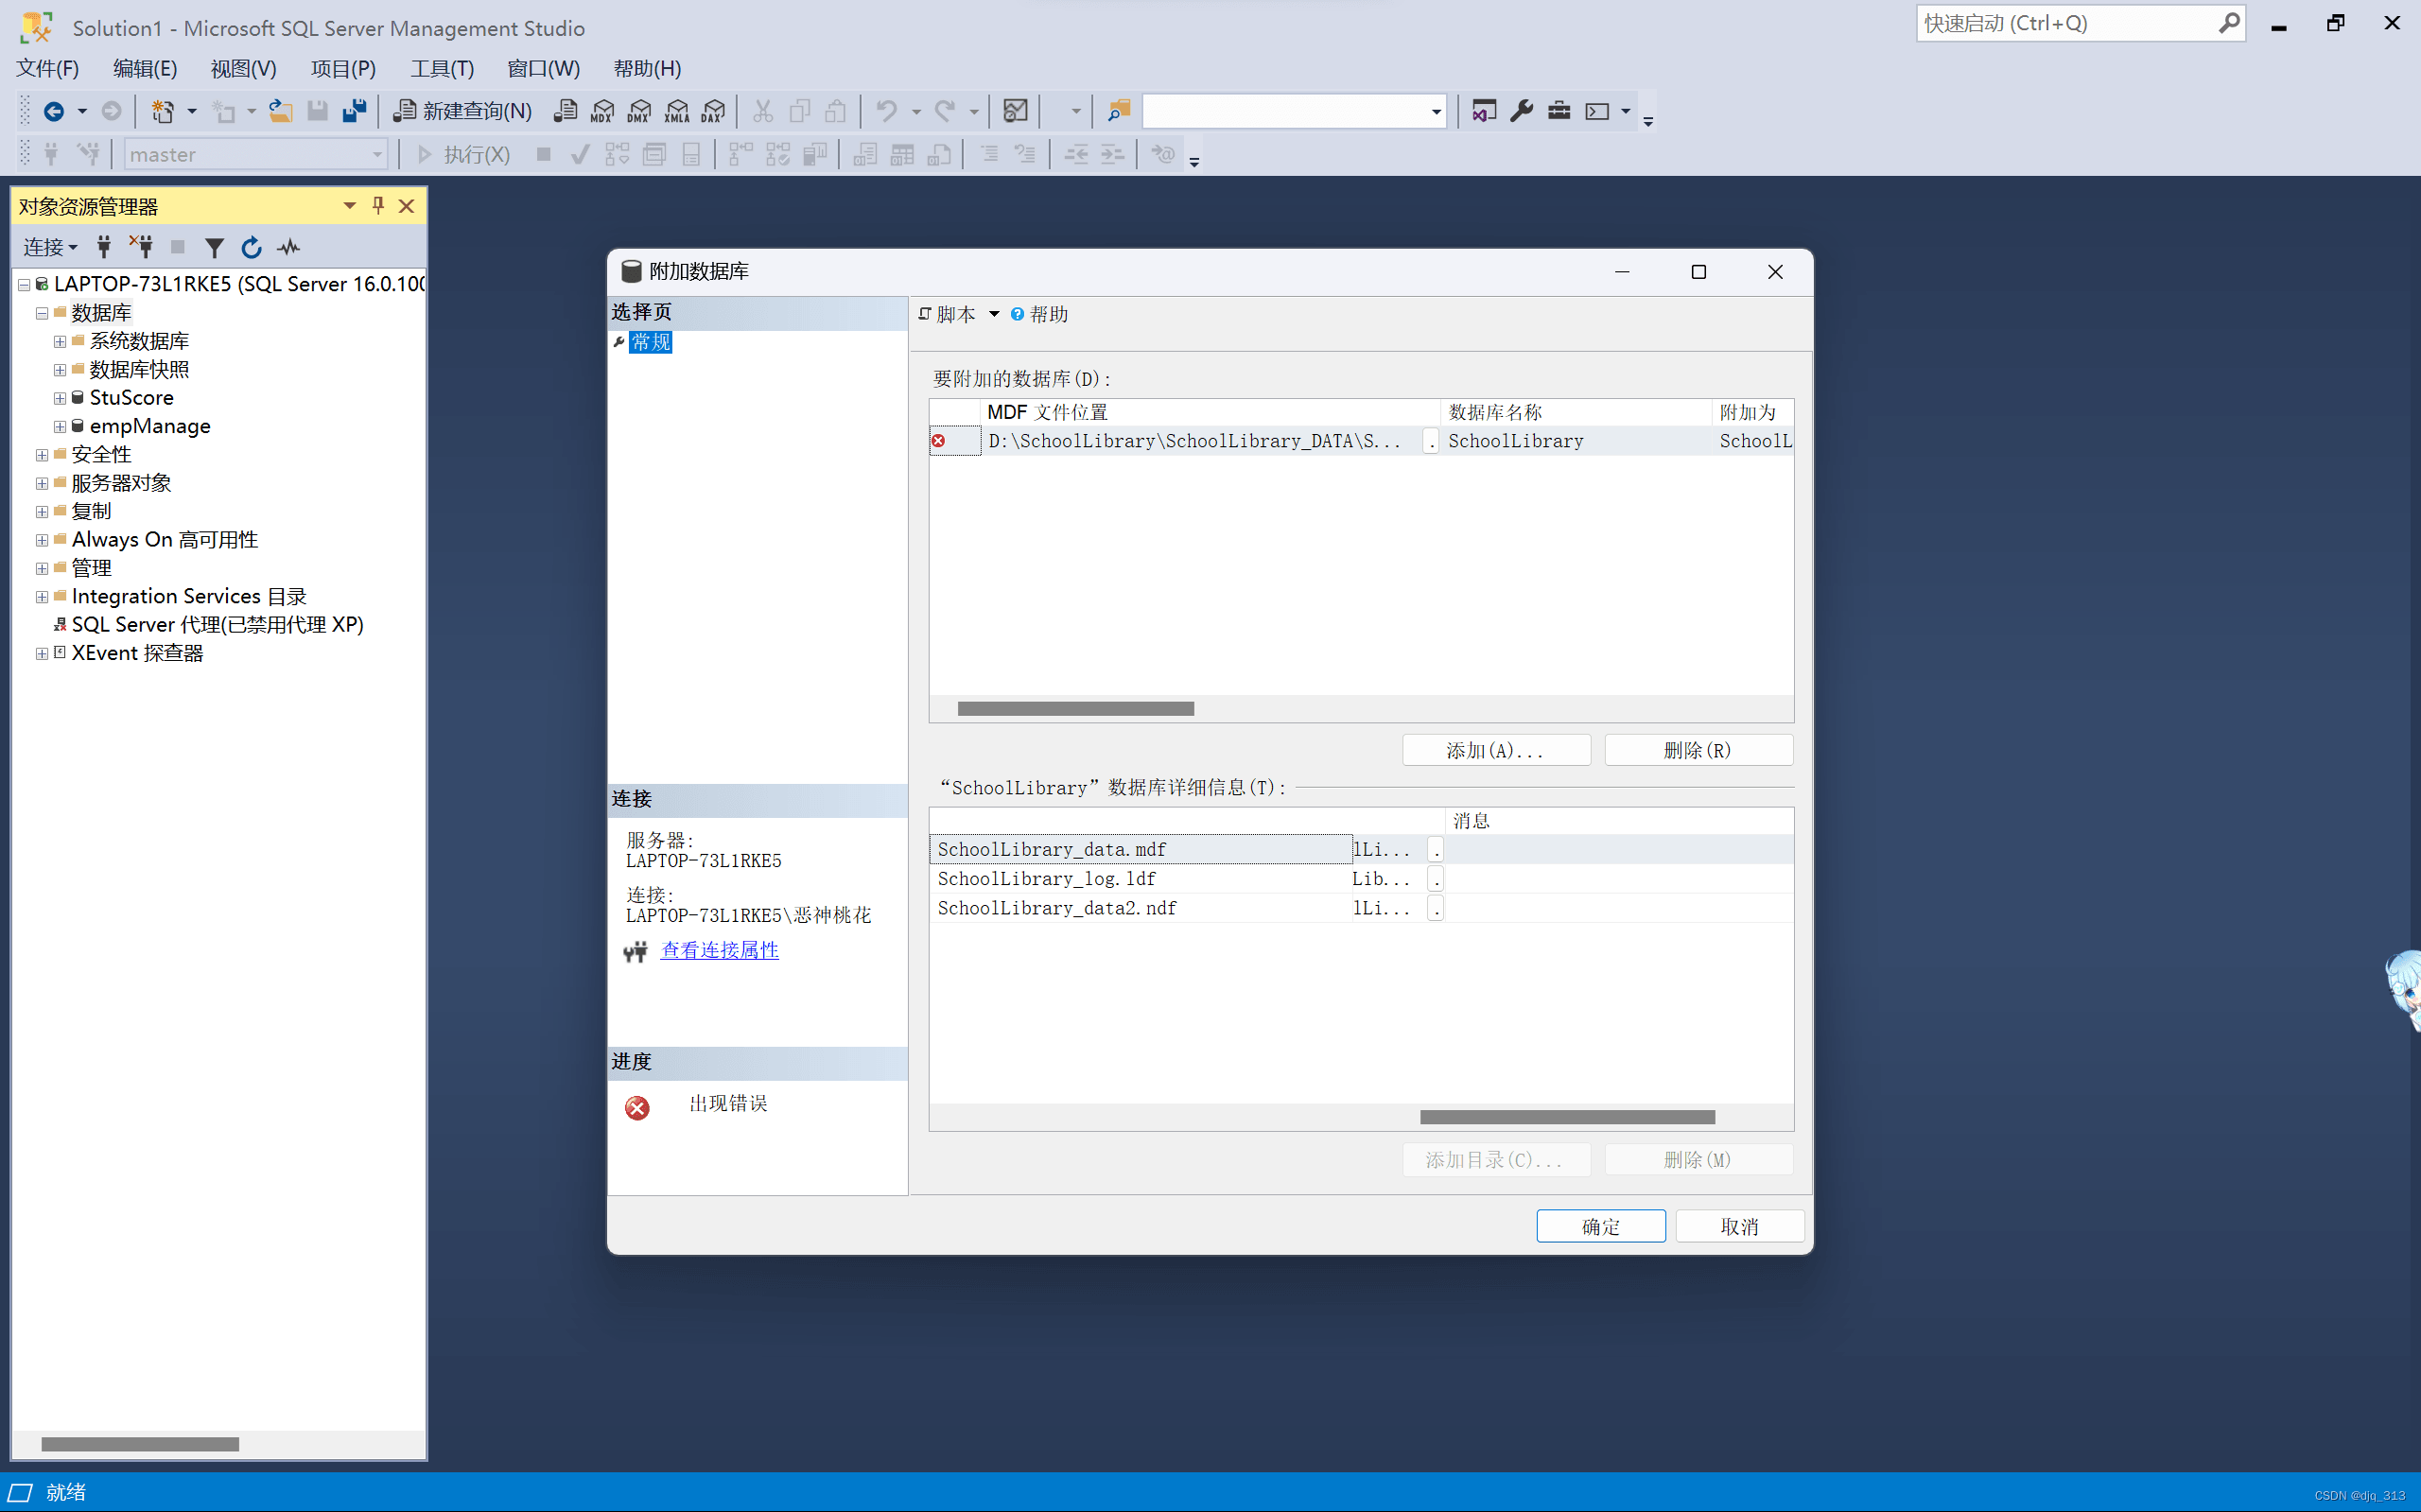Click the wrench properties icon in toolbar
Screen dimensions: 2421x1512
pos(1522,111)
